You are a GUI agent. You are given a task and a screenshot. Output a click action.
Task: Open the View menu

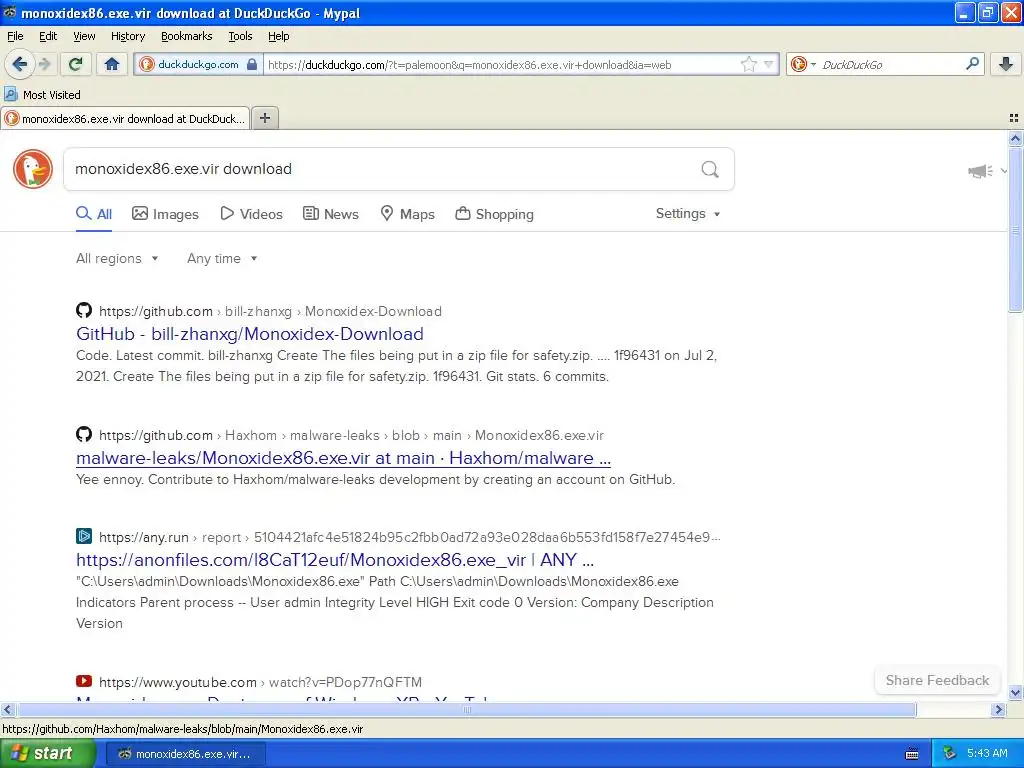click(x=84, y=36)
